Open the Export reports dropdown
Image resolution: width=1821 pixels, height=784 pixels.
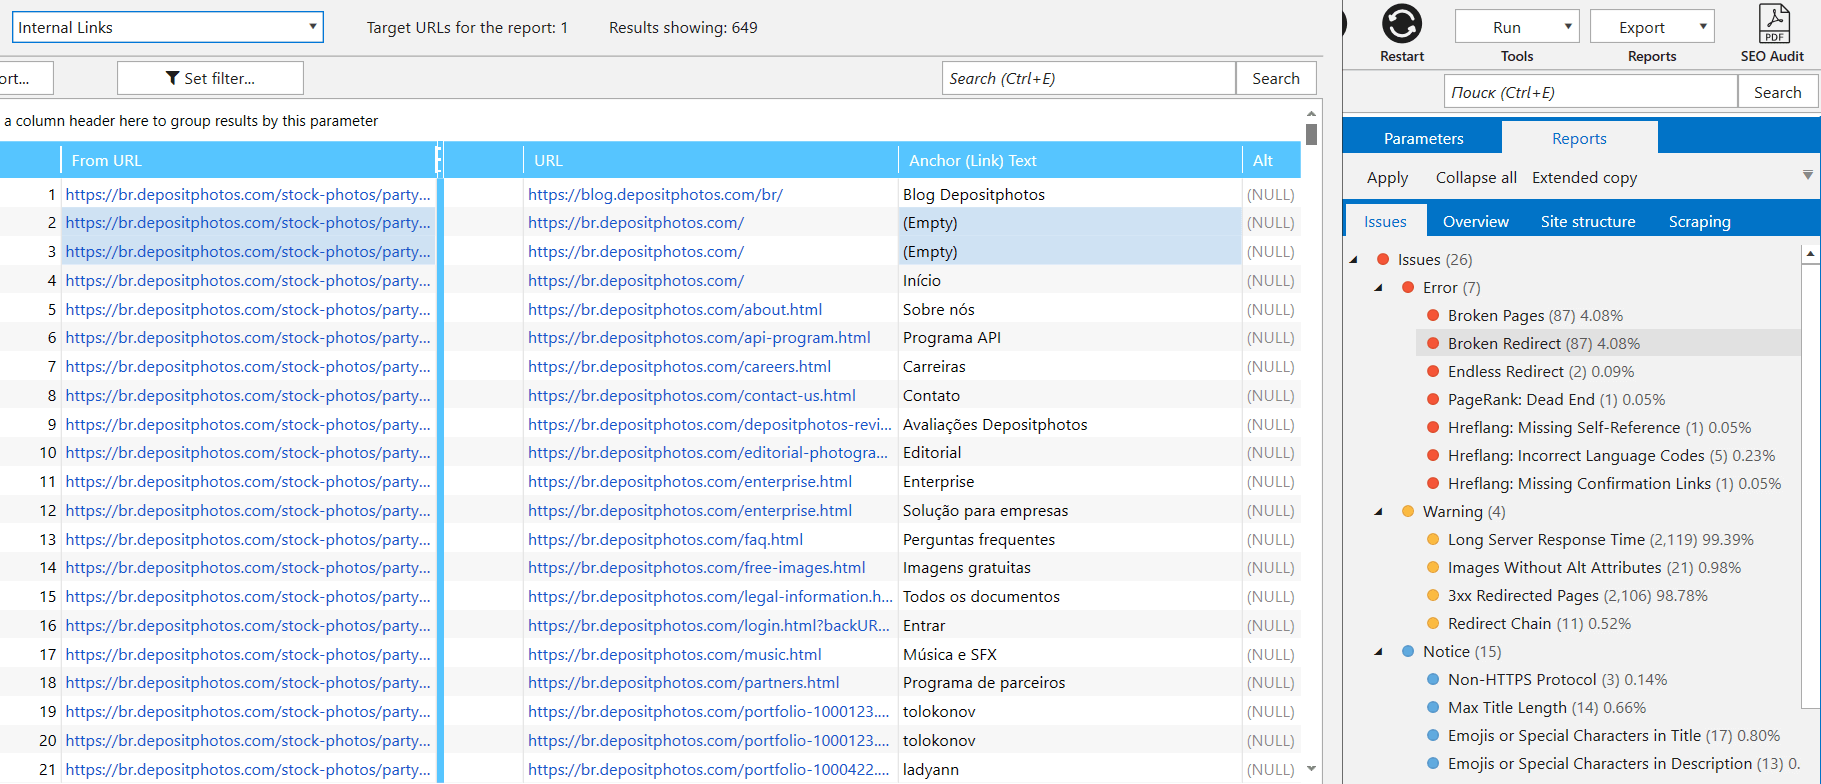1652,27
